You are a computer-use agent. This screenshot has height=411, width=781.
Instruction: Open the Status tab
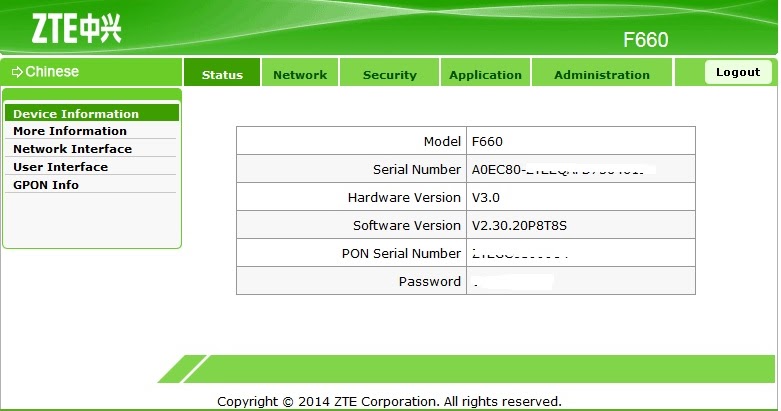(222, 73)
